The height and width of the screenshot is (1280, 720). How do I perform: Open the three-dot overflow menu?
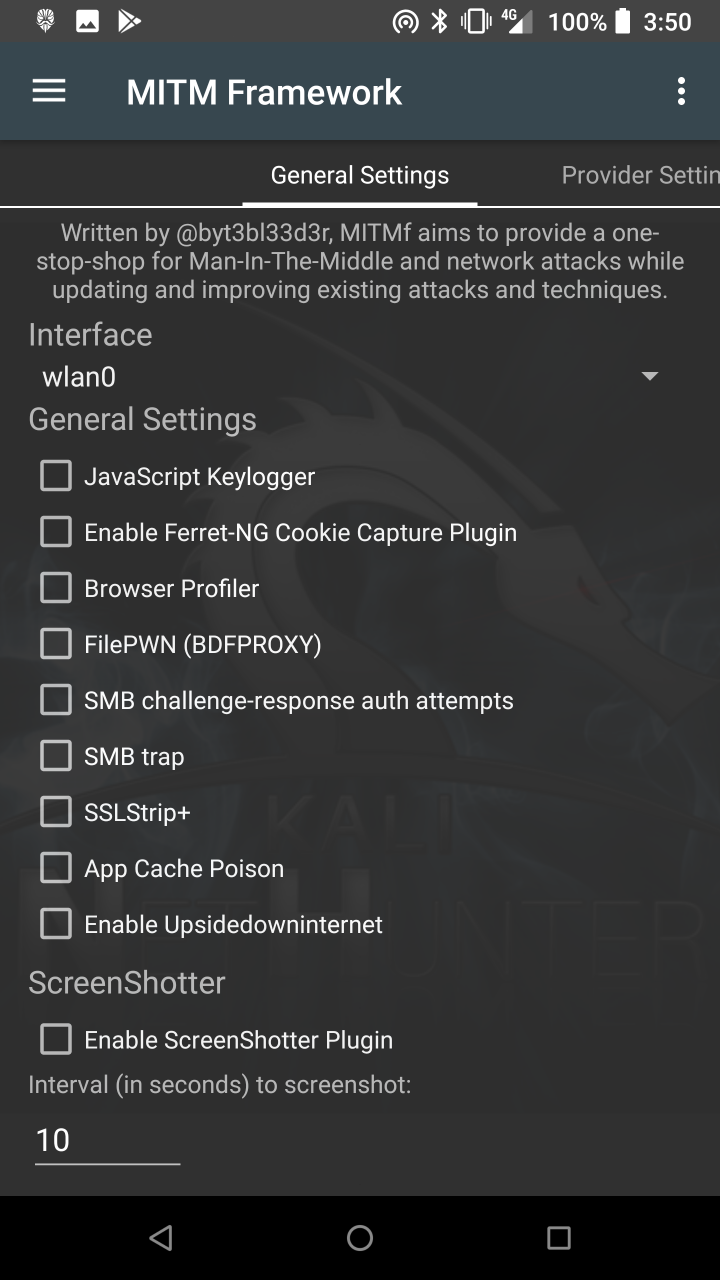[681, 92]
